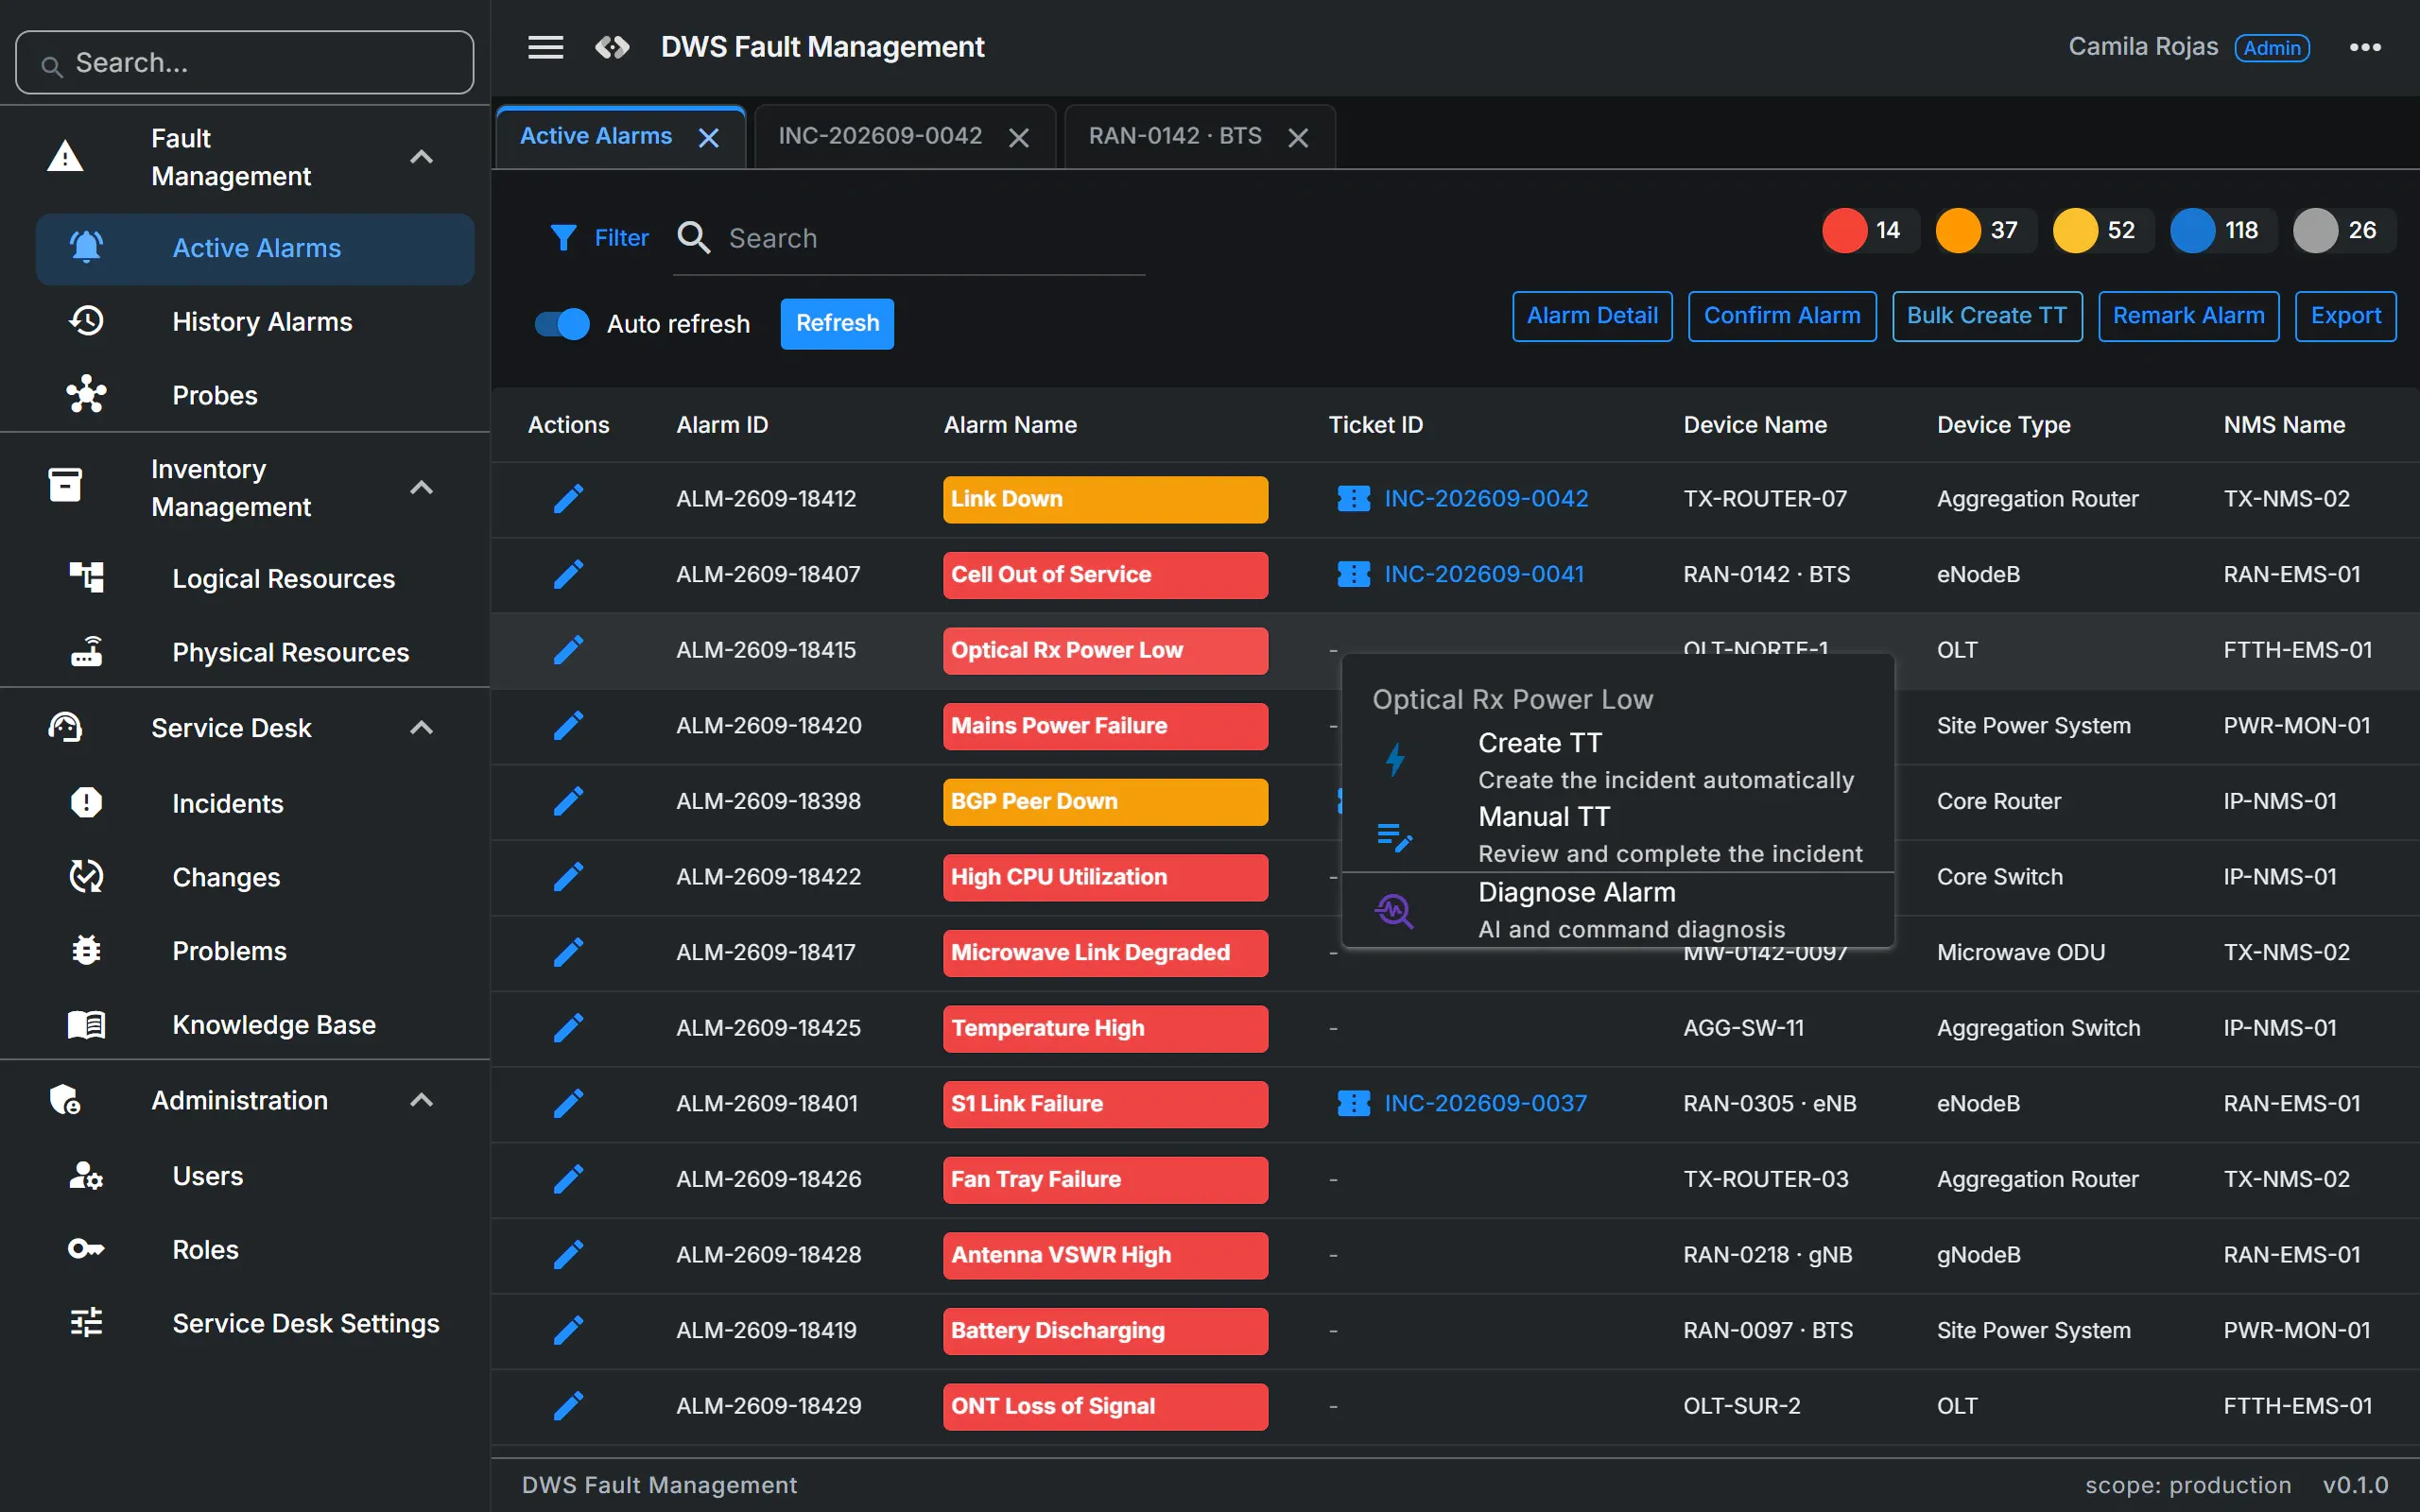This screenshot has height=1512, width=2420.
Task: Collapse the Fault Management section
Action: tap(422, 157)
